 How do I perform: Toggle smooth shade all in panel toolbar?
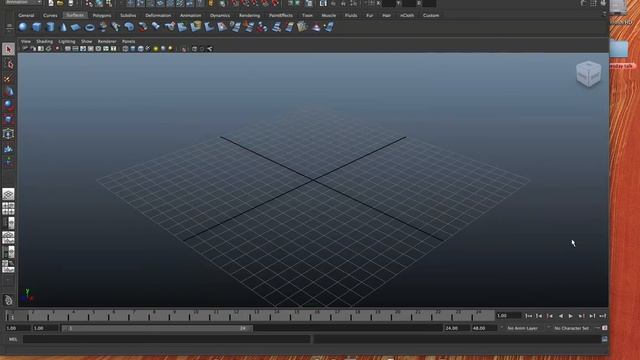tap(133, 49)
